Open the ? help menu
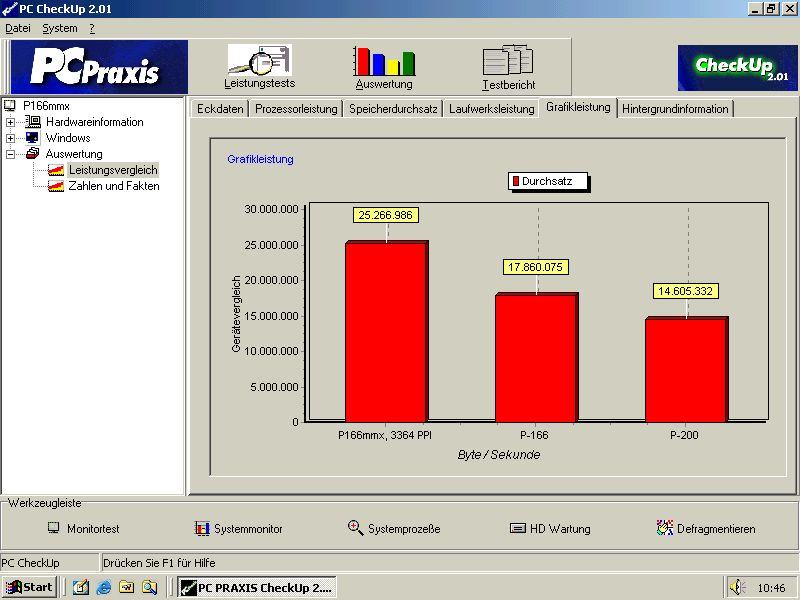Viewport: 800px width, 600px height. pos(92,29)
